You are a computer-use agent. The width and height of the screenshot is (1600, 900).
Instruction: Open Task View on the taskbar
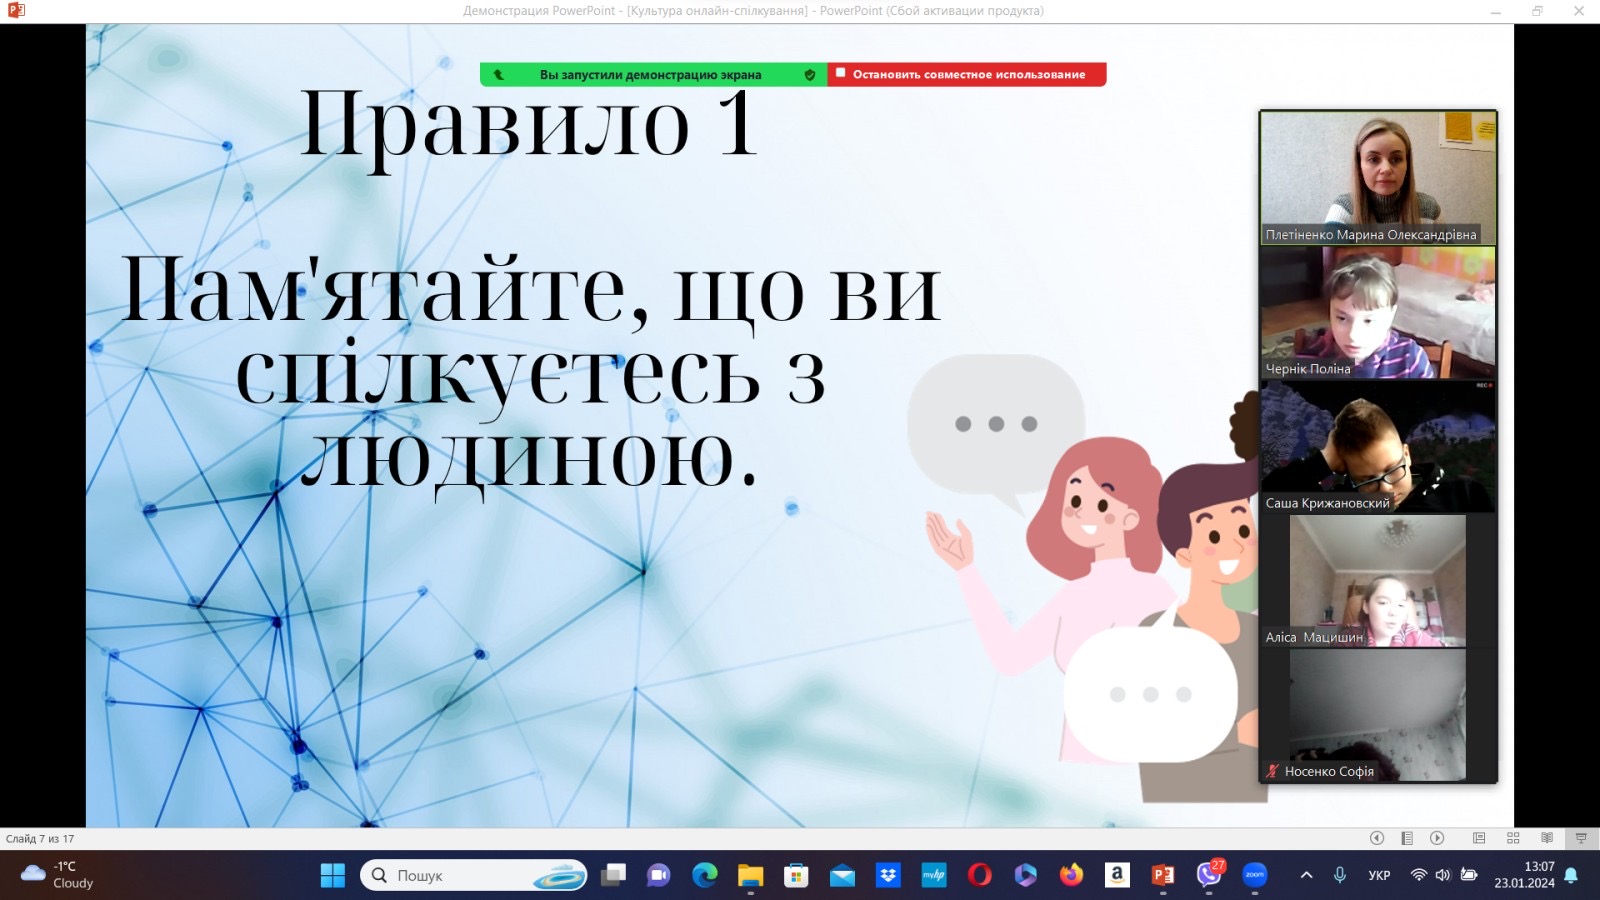click(x=613, y=875)
